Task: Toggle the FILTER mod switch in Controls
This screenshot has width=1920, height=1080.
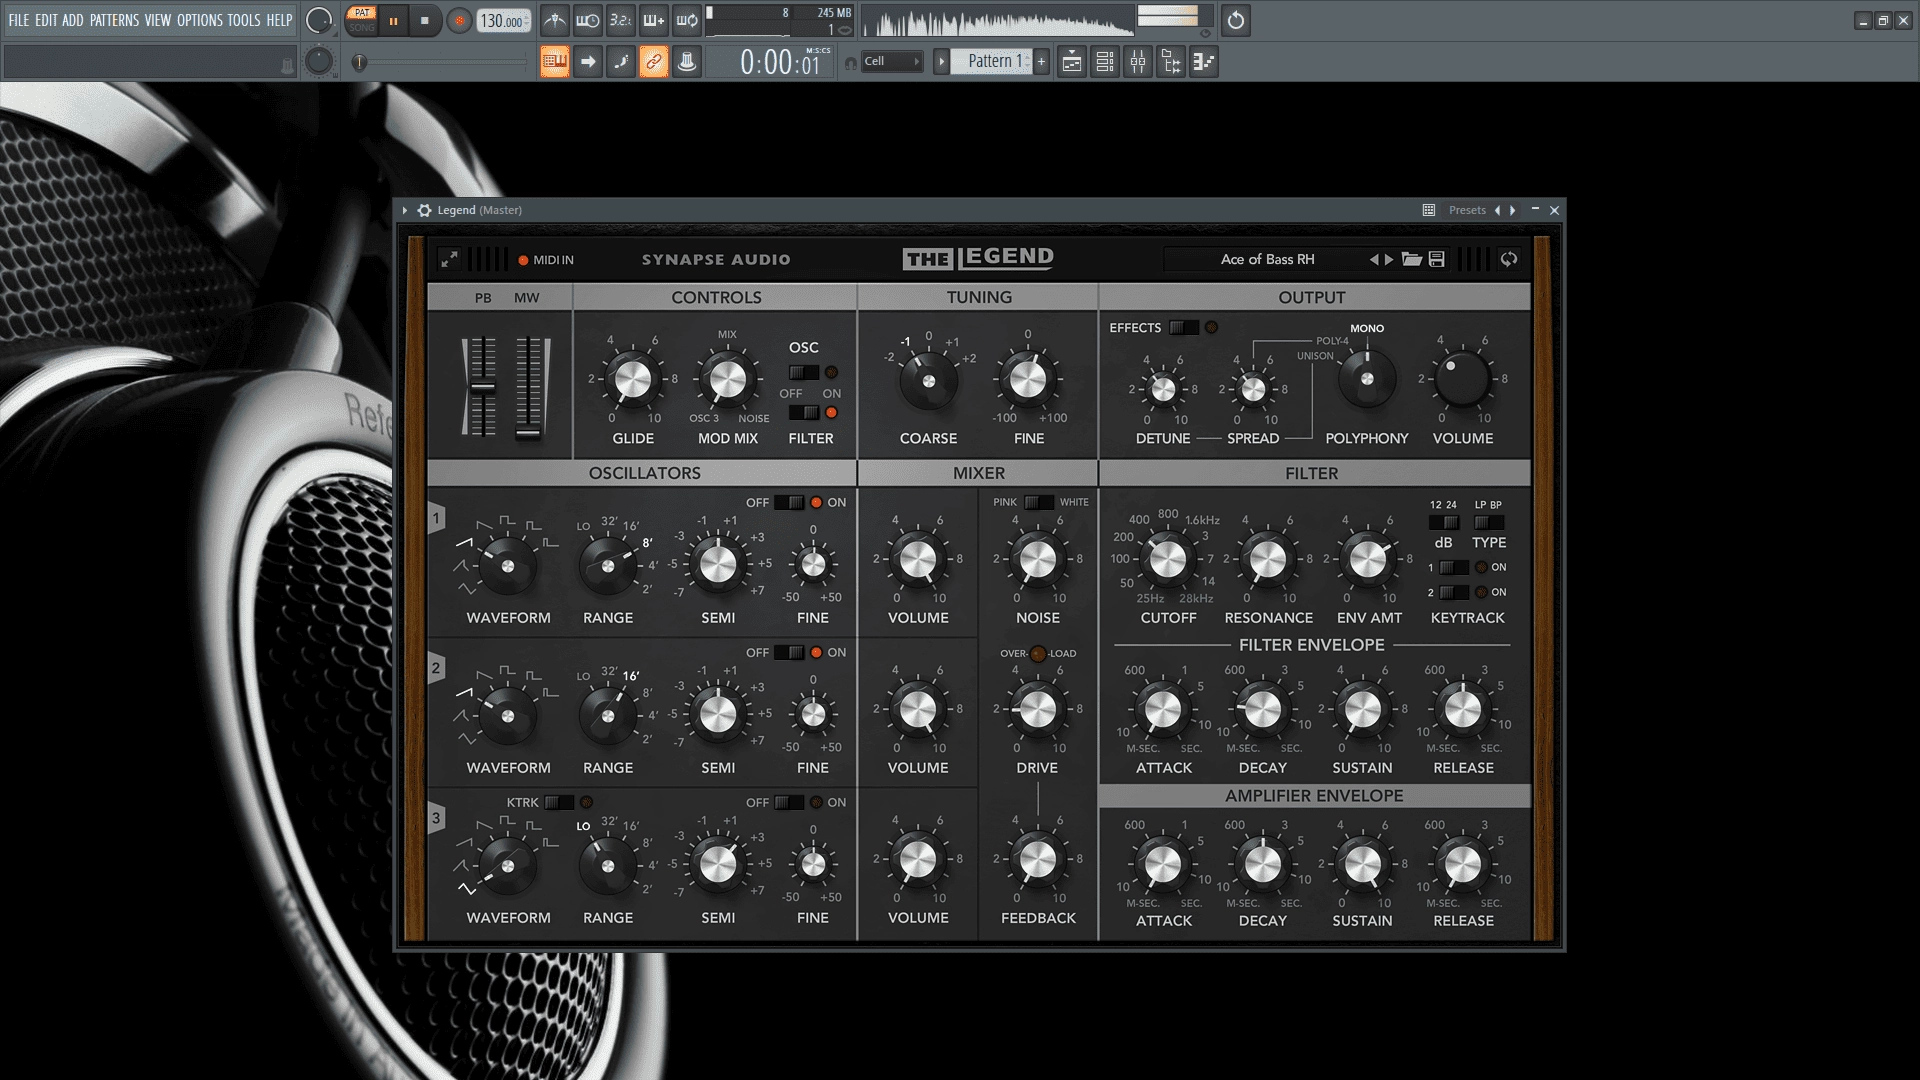Action: [804, 412]
